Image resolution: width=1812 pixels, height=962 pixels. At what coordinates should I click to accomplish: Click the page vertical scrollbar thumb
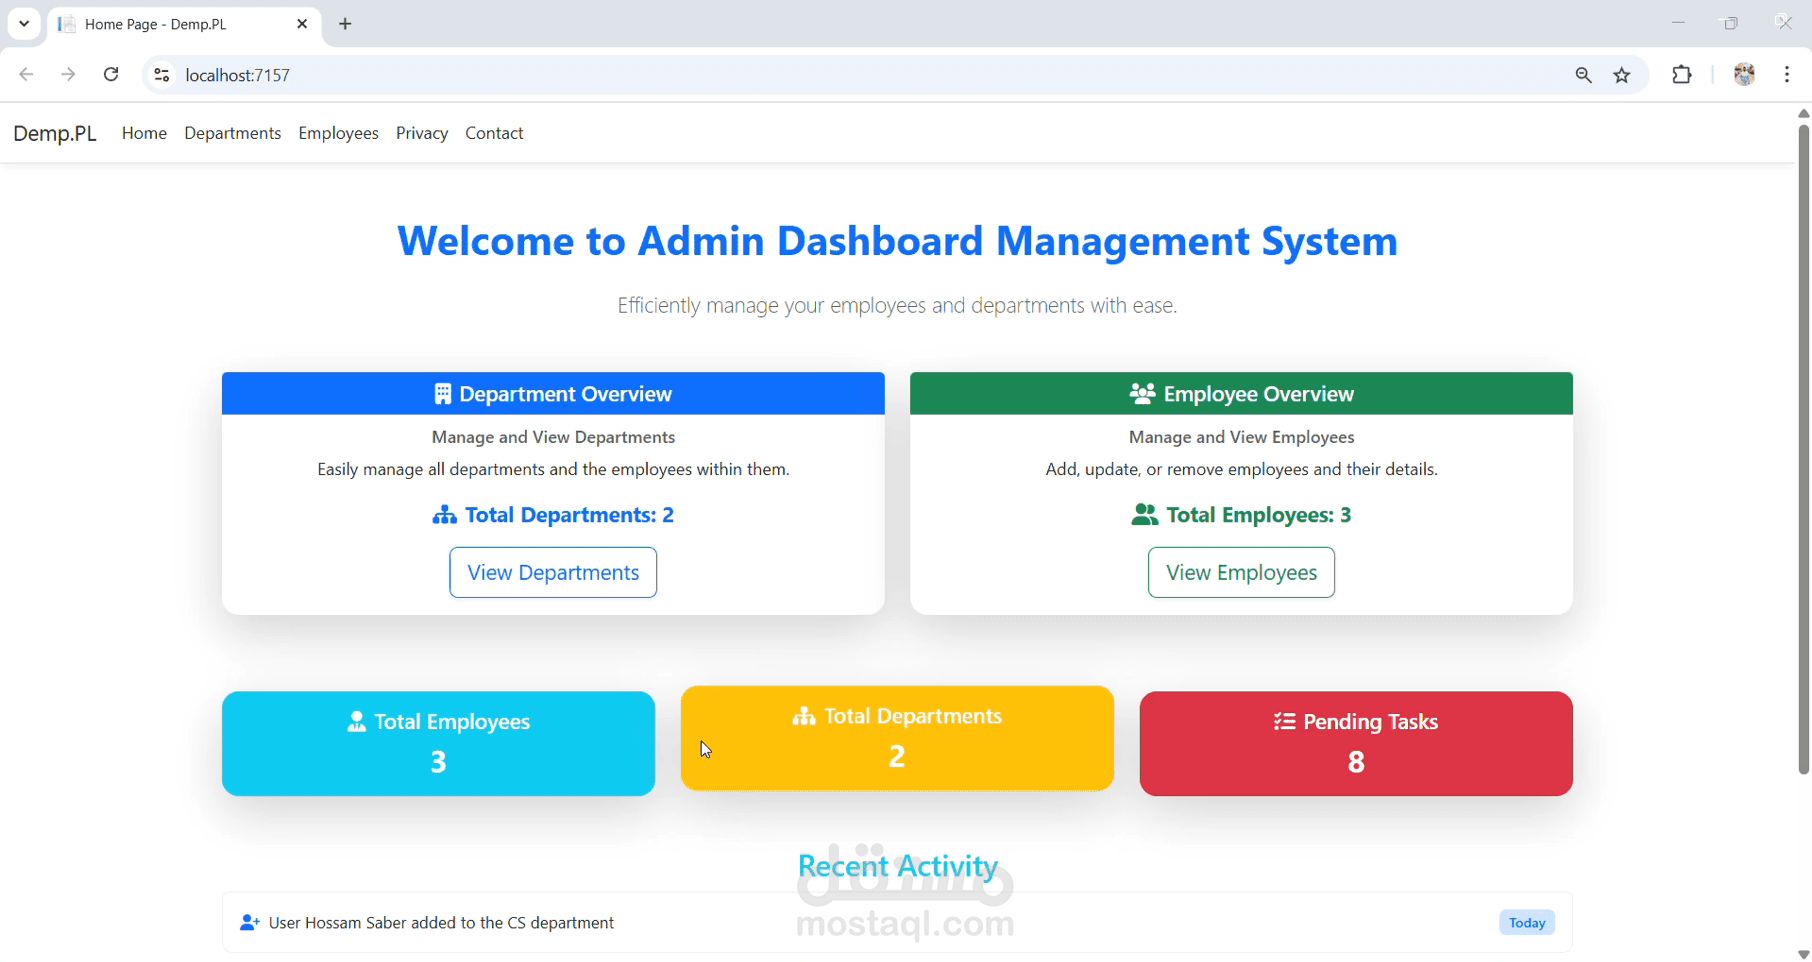[1803, 448]
